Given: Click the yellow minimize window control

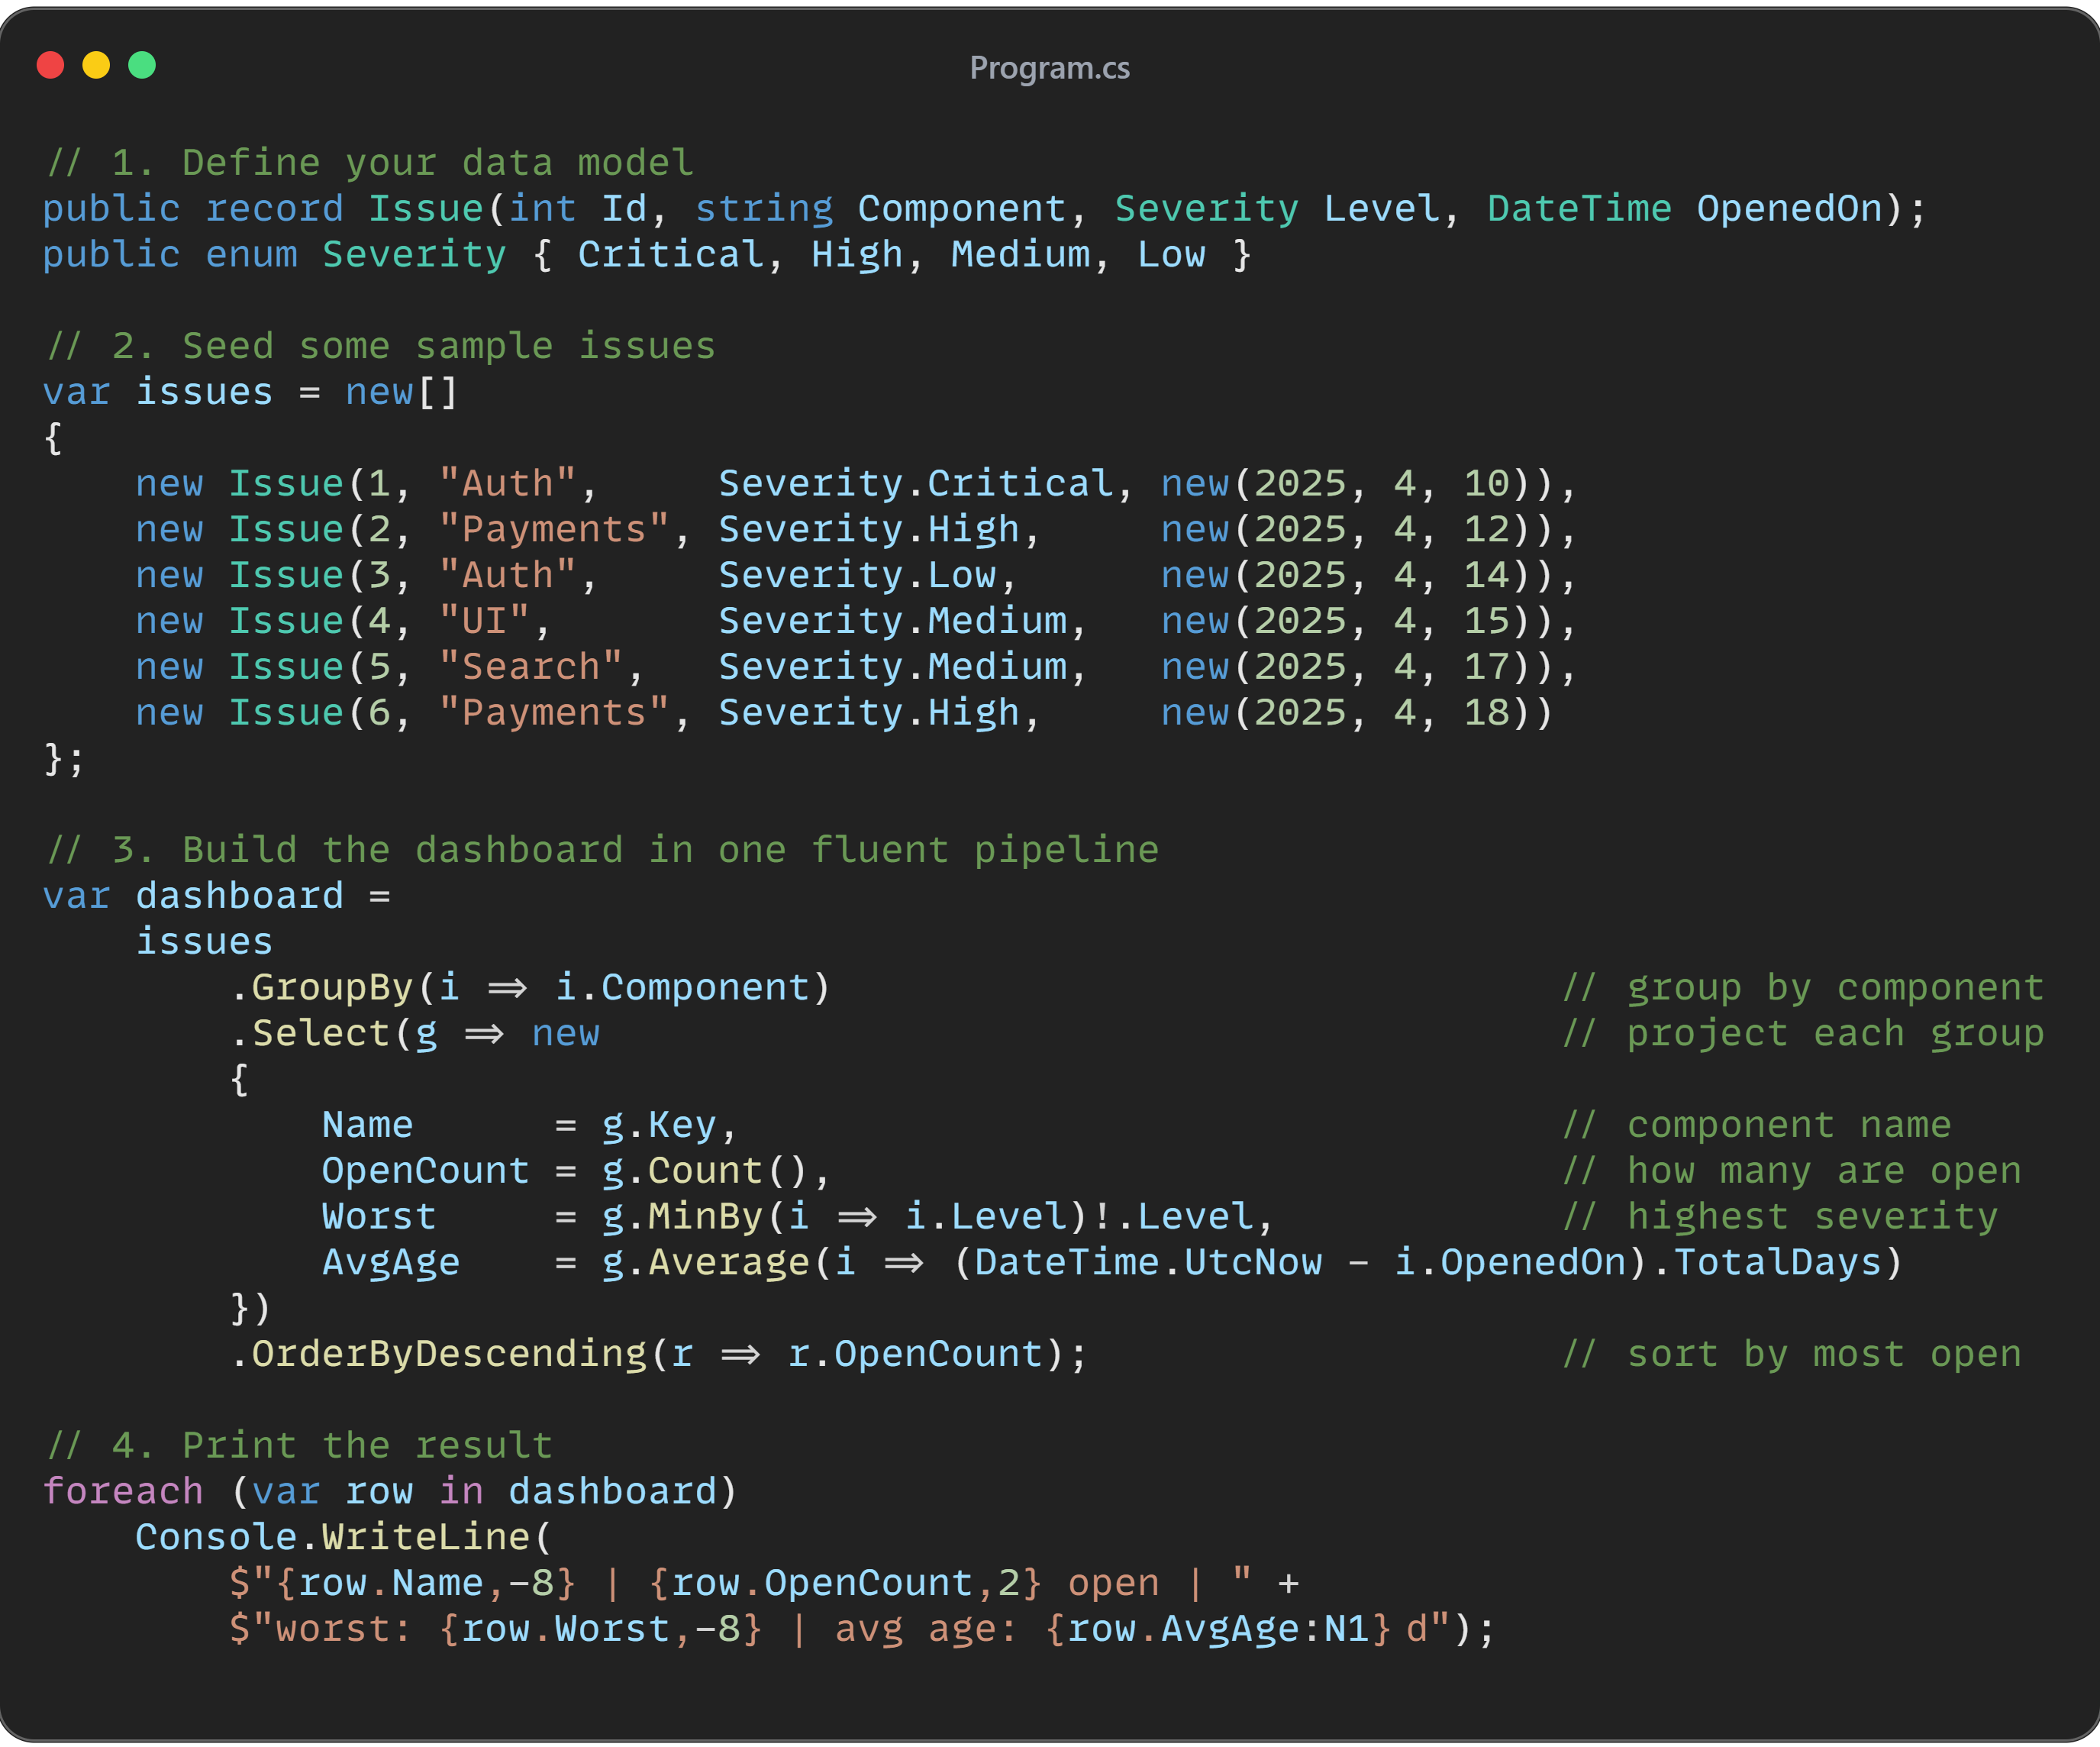Looking at the screenshot, I should click(x=96, y=65).
